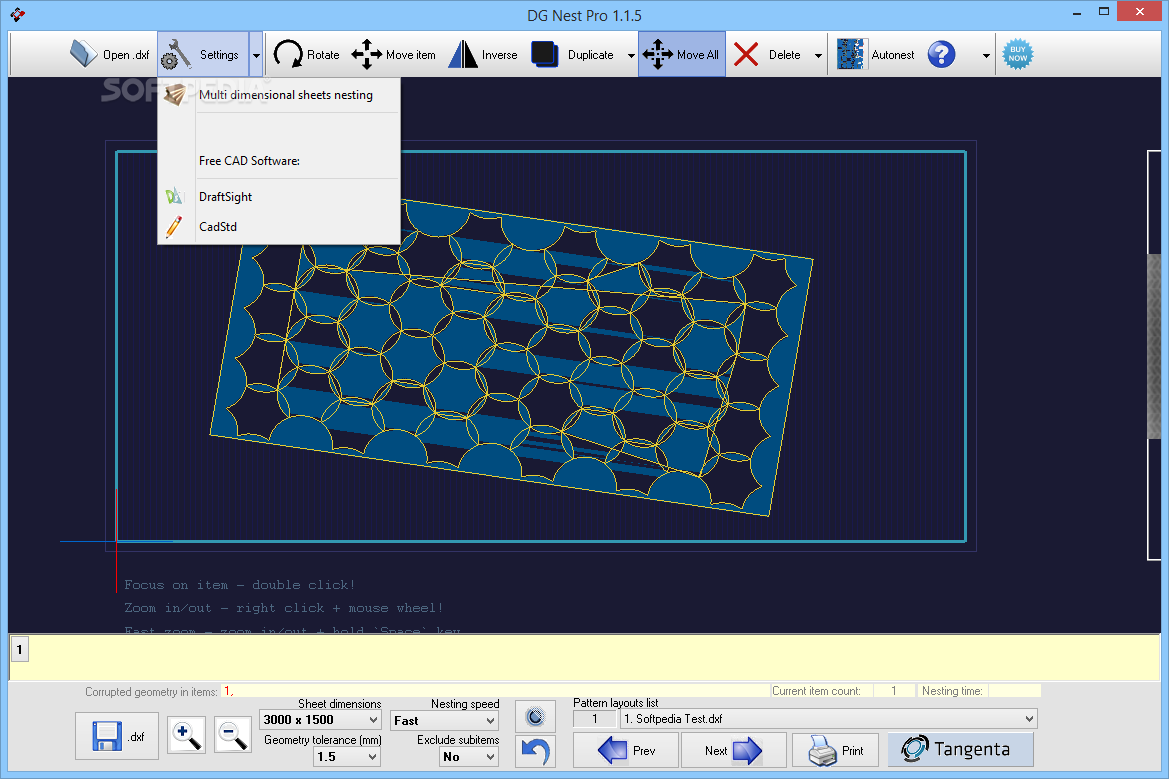Open a .dxf file from the toolbar
1169x779 pixels.
point(110,54)
